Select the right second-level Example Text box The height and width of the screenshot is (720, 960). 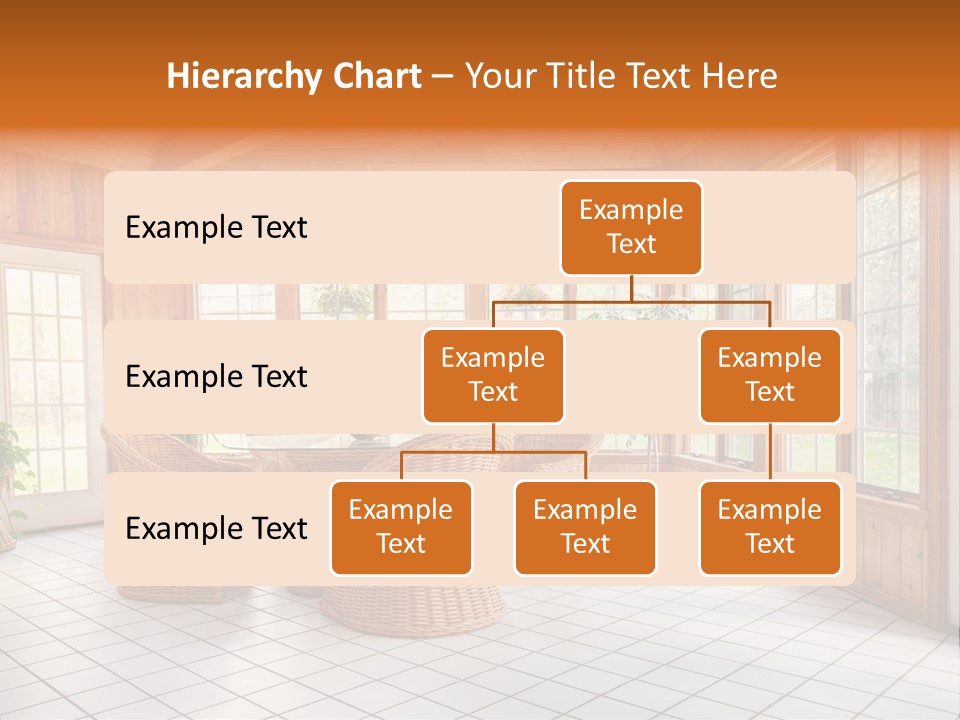coord(770,375)
